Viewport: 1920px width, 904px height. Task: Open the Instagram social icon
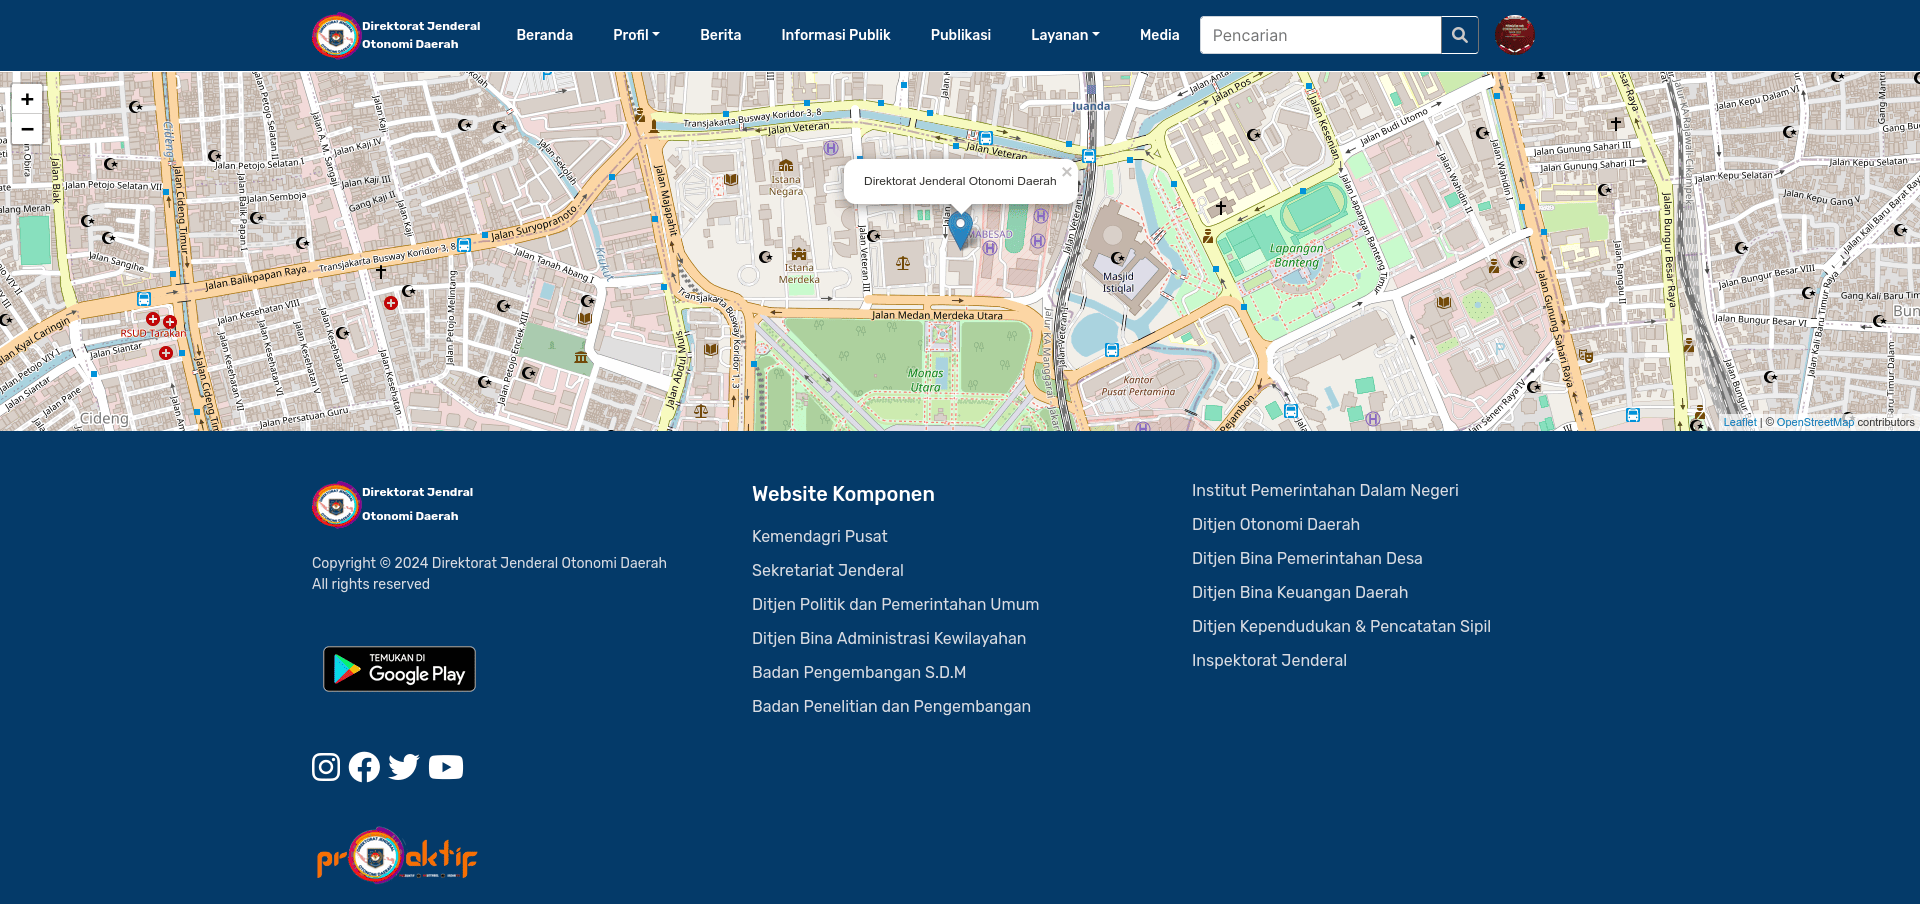click(326, 767)
